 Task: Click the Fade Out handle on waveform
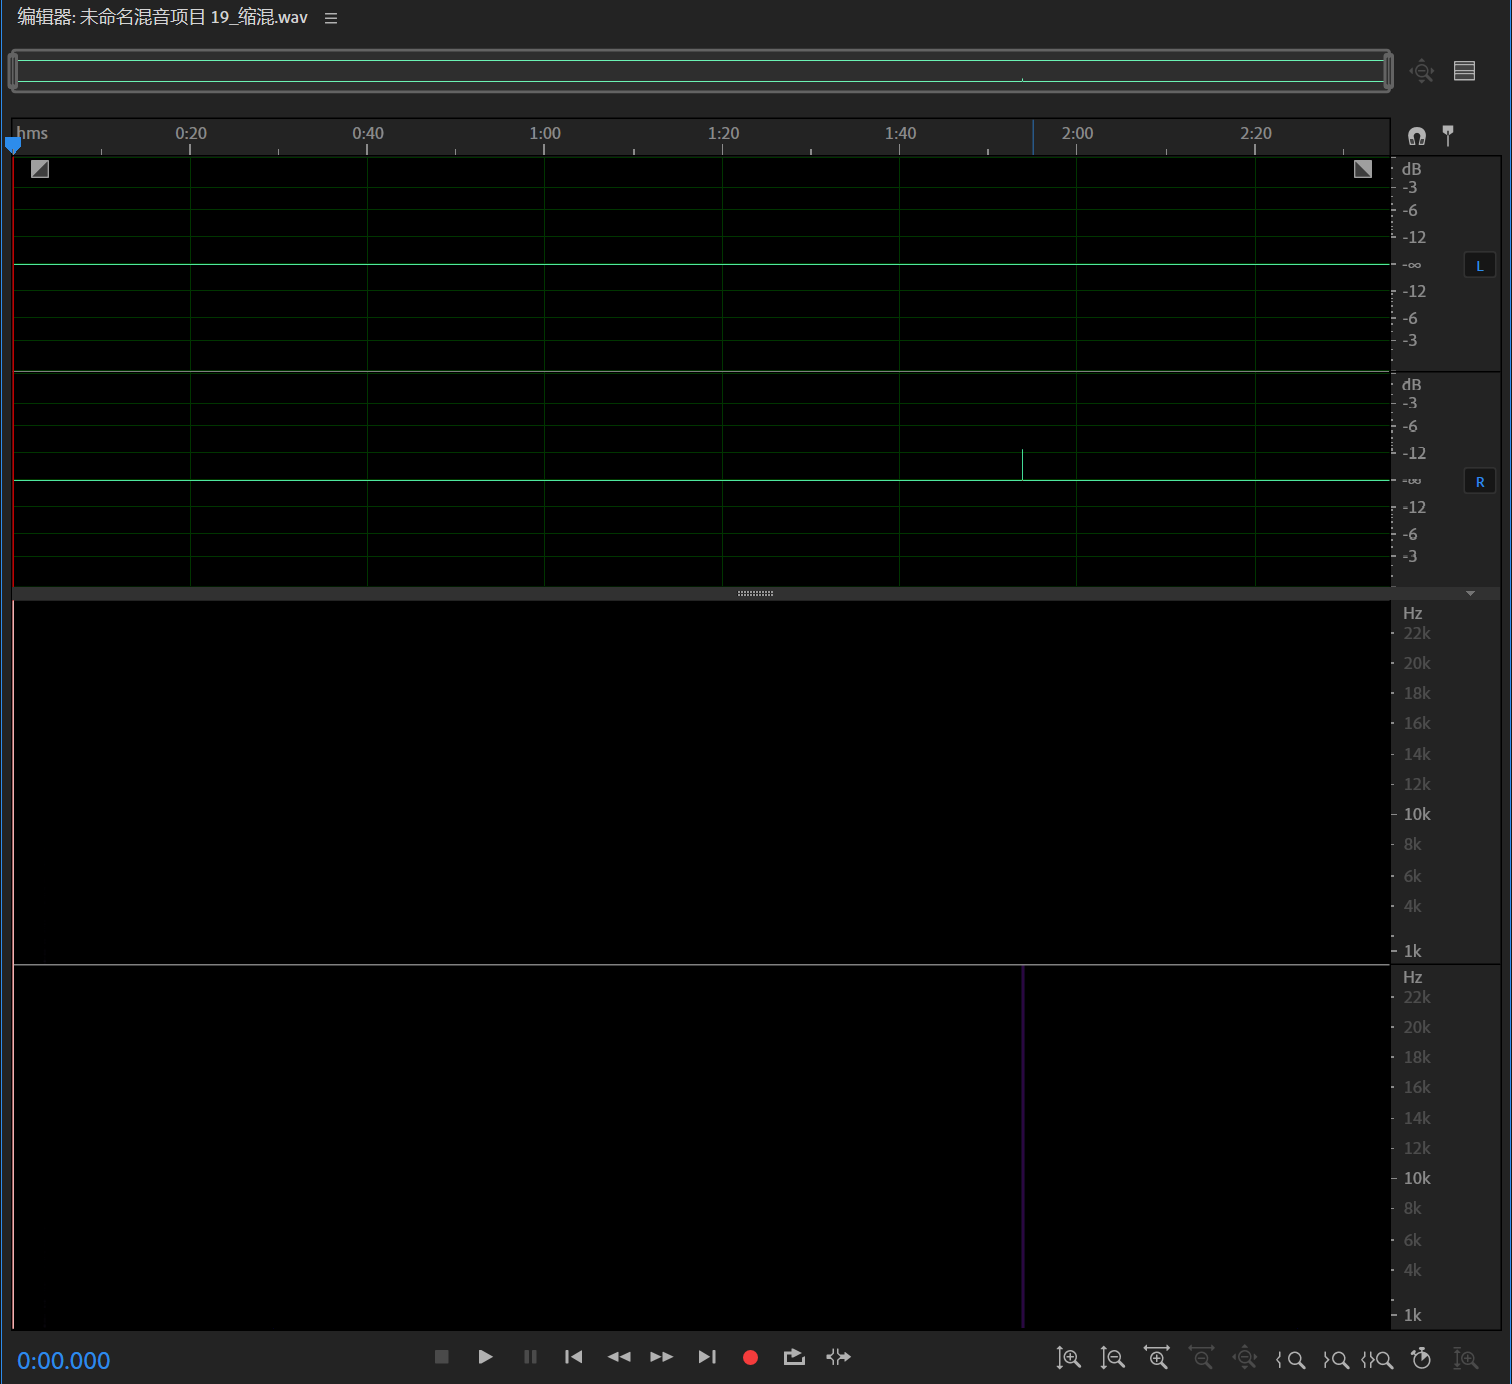(x=1362, y=169)
